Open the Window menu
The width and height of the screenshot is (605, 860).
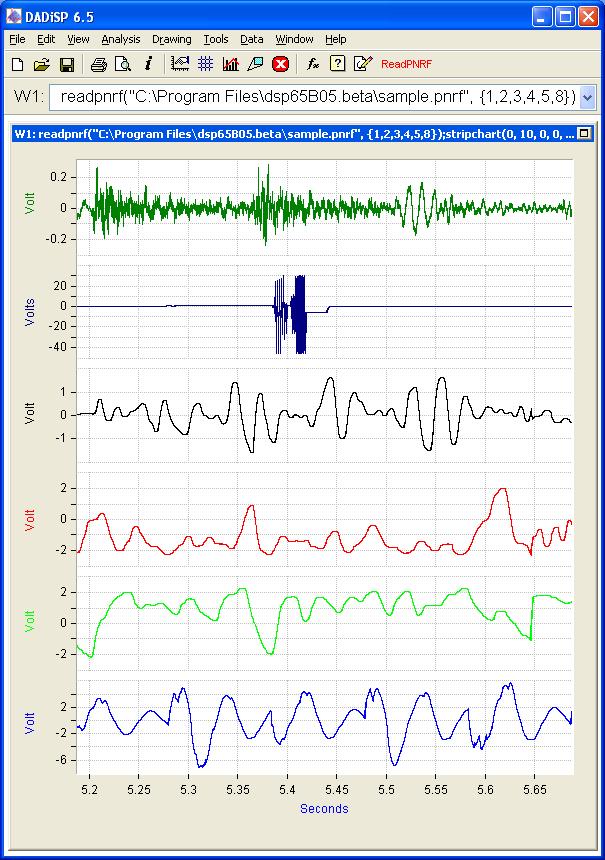(295, 39)
